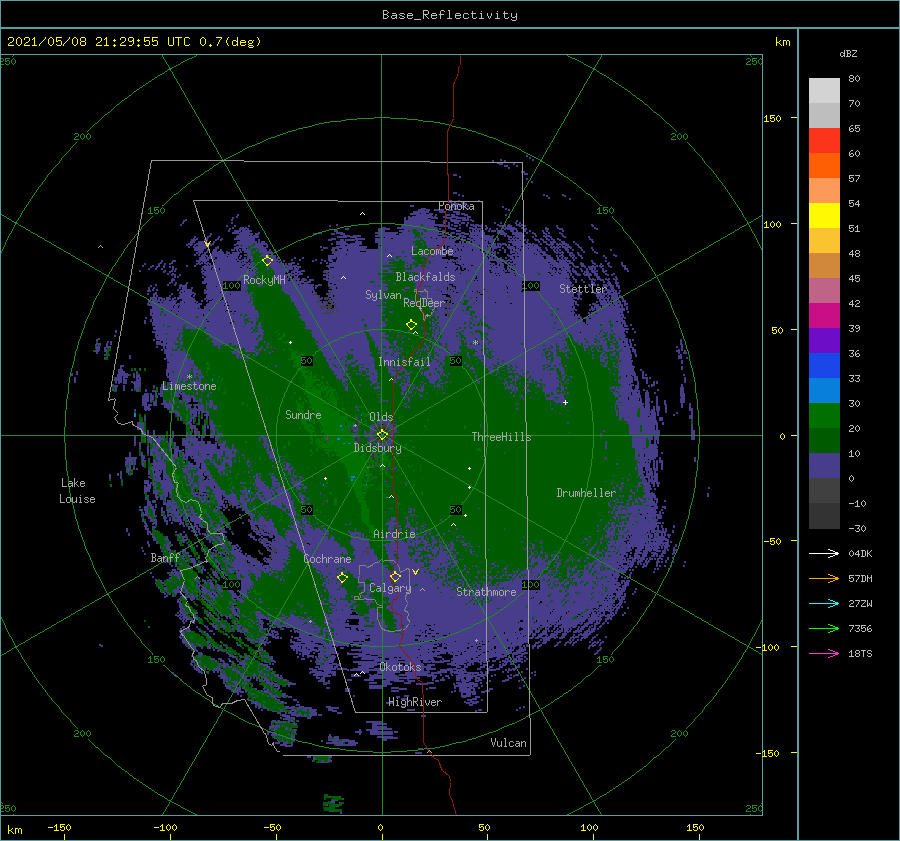Pick the magenta 42-39 dBZ swatch
The height and width of the screenshot is (841, 900).
(824, 316)
